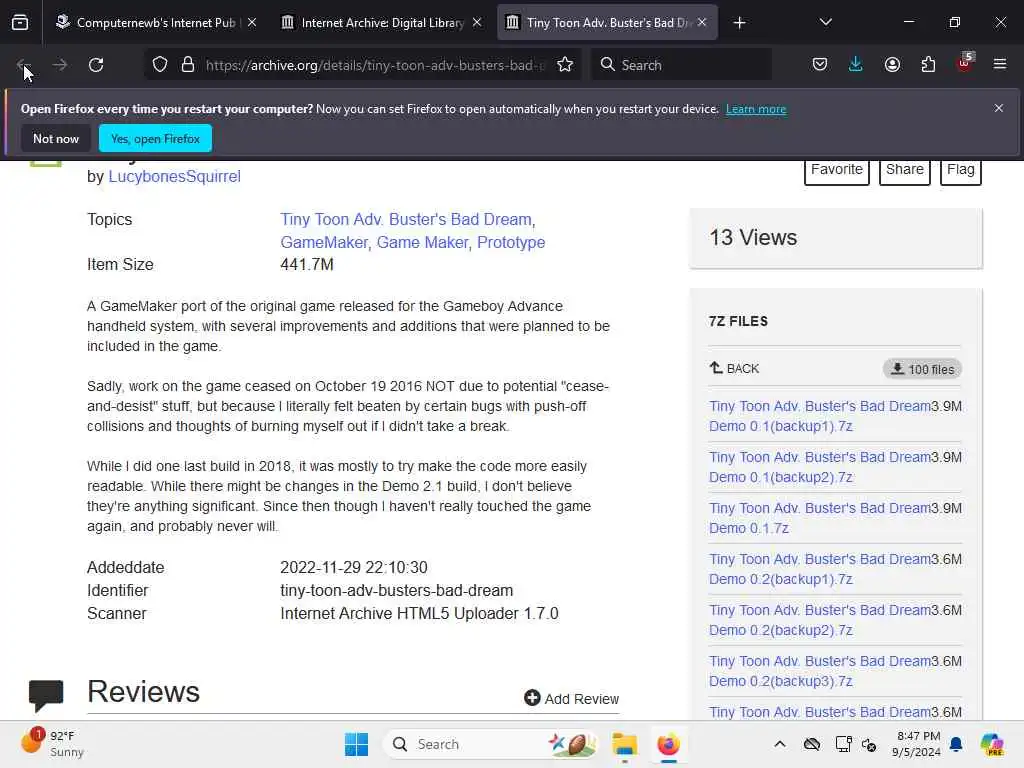This screenshot has height=768, width=1024.
Task: Click the network status tray icon
Action: point(869,744)
